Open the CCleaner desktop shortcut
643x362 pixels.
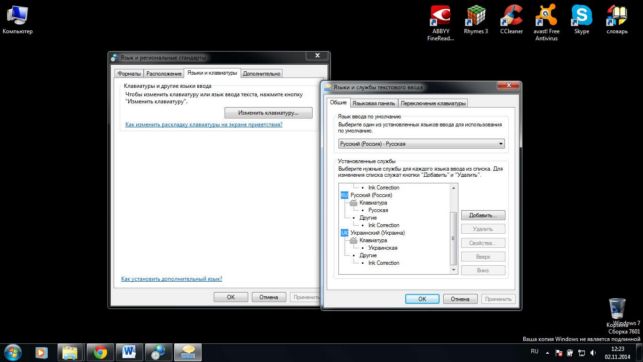[x=511, y=19]
